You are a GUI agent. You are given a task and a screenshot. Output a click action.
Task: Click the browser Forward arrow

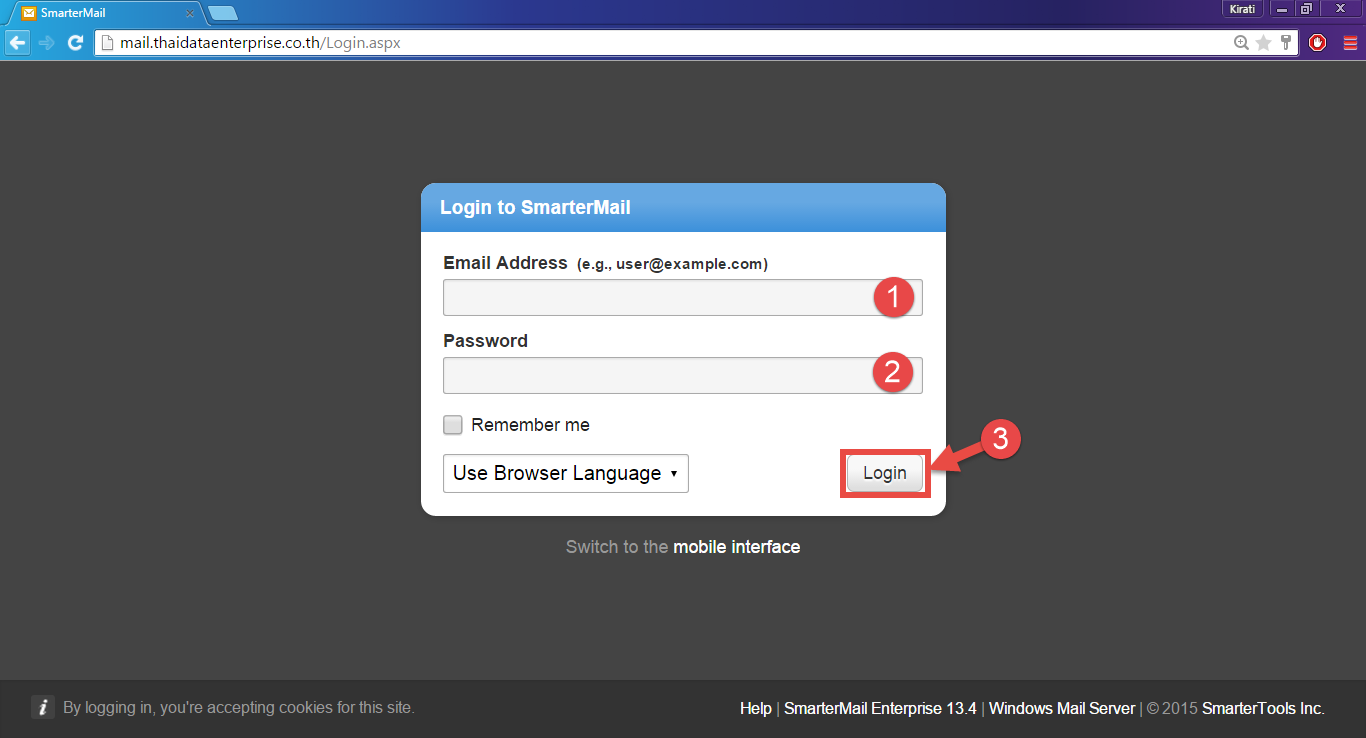46,42
